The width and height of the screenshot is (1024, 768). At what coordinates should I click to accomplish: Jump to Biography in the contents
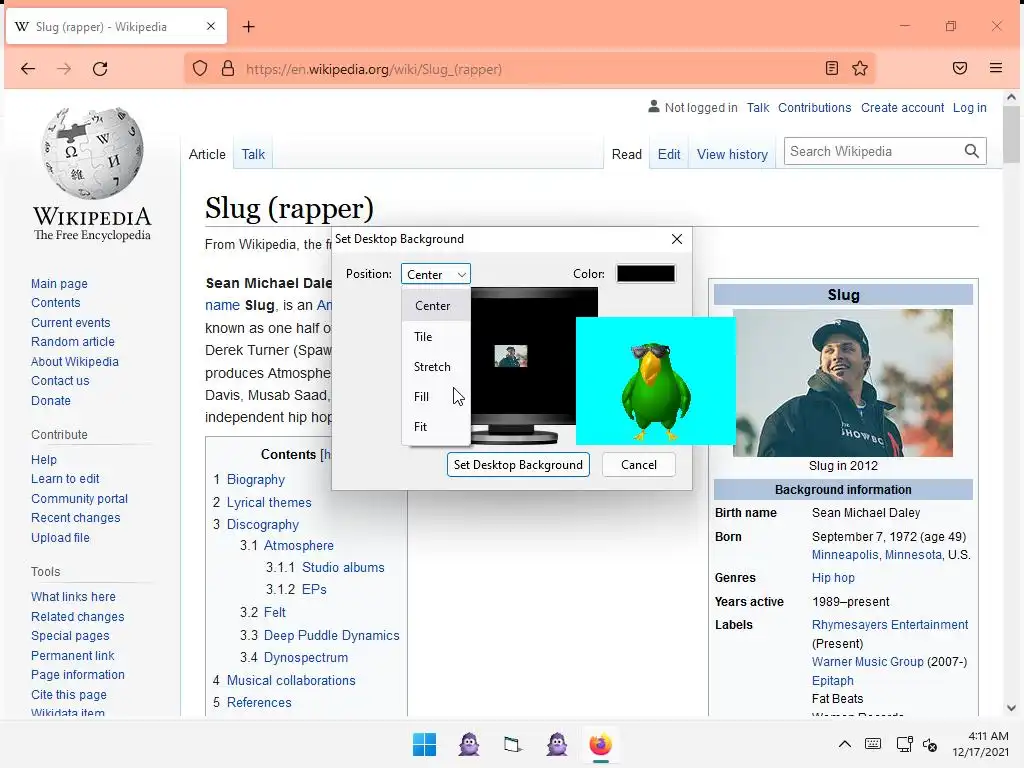255,479
